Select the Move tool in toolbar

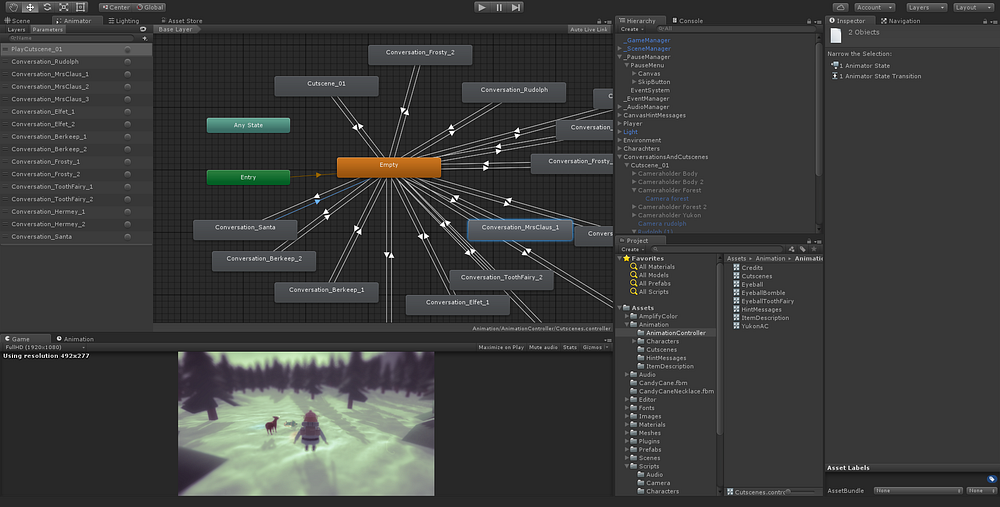[30, 7]
